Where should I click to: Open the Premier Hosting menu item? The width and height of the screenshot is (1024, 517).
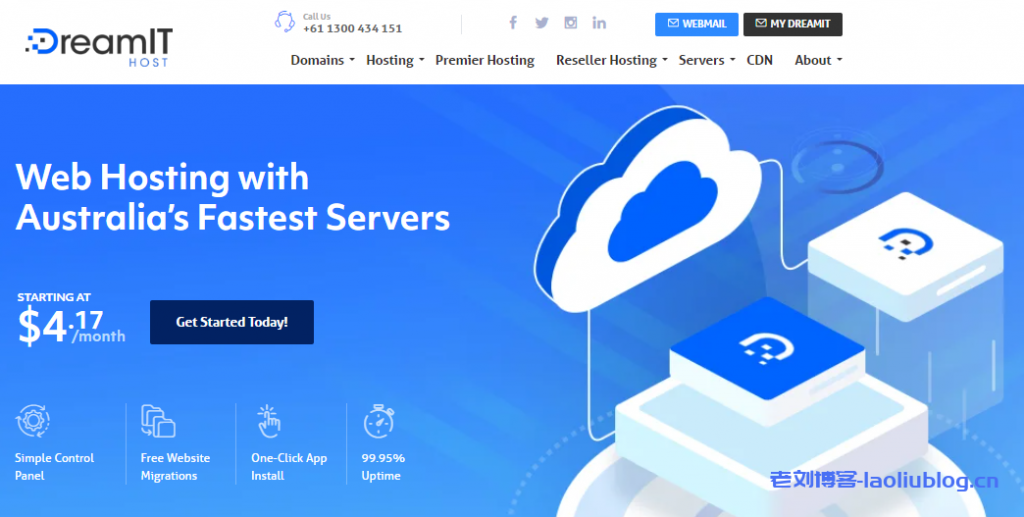coord(485,60)
